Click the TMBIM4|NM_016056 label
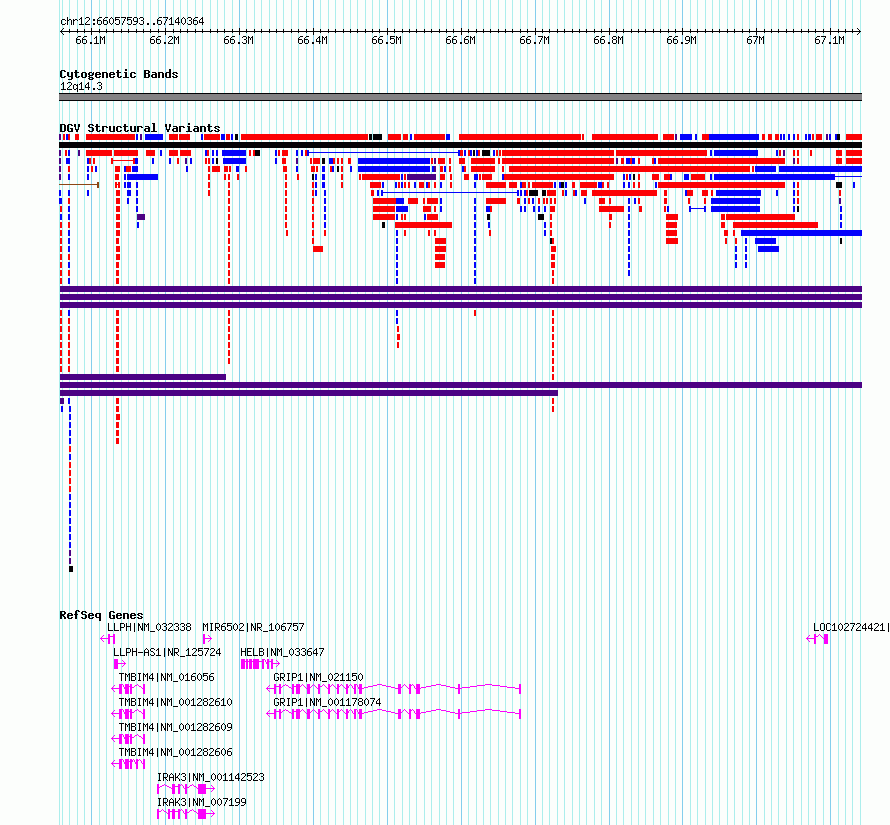 pyautogui.click(x=166, y=677)
